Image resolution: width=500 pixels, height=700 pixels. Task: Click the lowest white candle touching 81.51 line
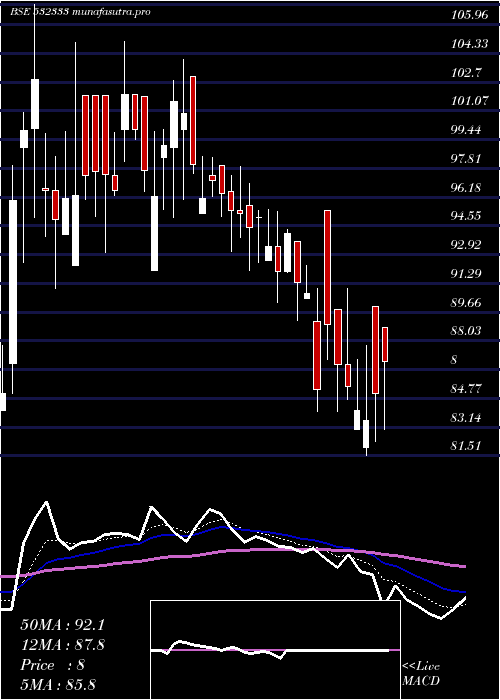tap(366, 434)
